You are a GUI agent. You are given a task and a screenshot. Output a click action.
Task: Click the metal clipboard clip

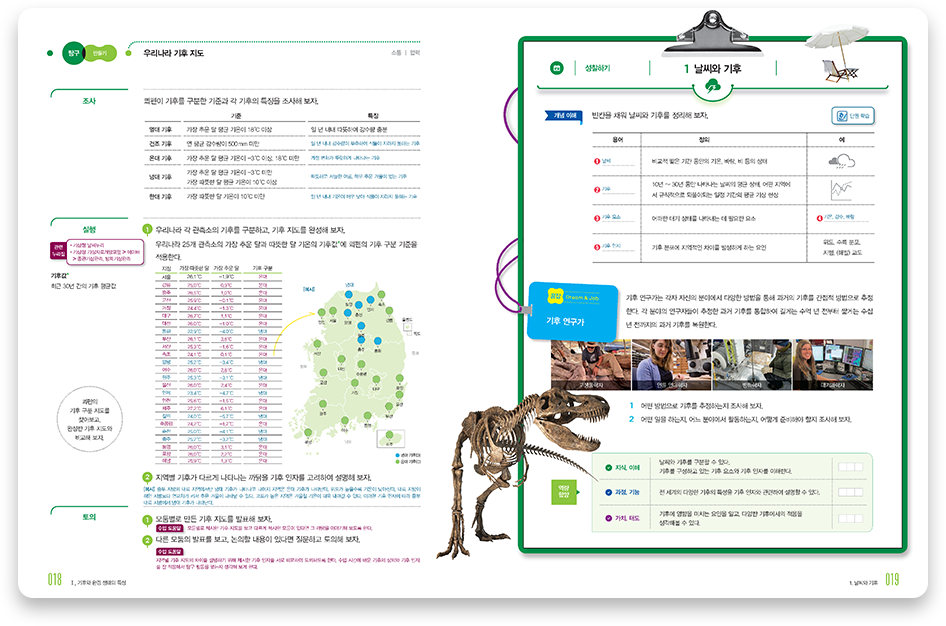tap(713, 33)
